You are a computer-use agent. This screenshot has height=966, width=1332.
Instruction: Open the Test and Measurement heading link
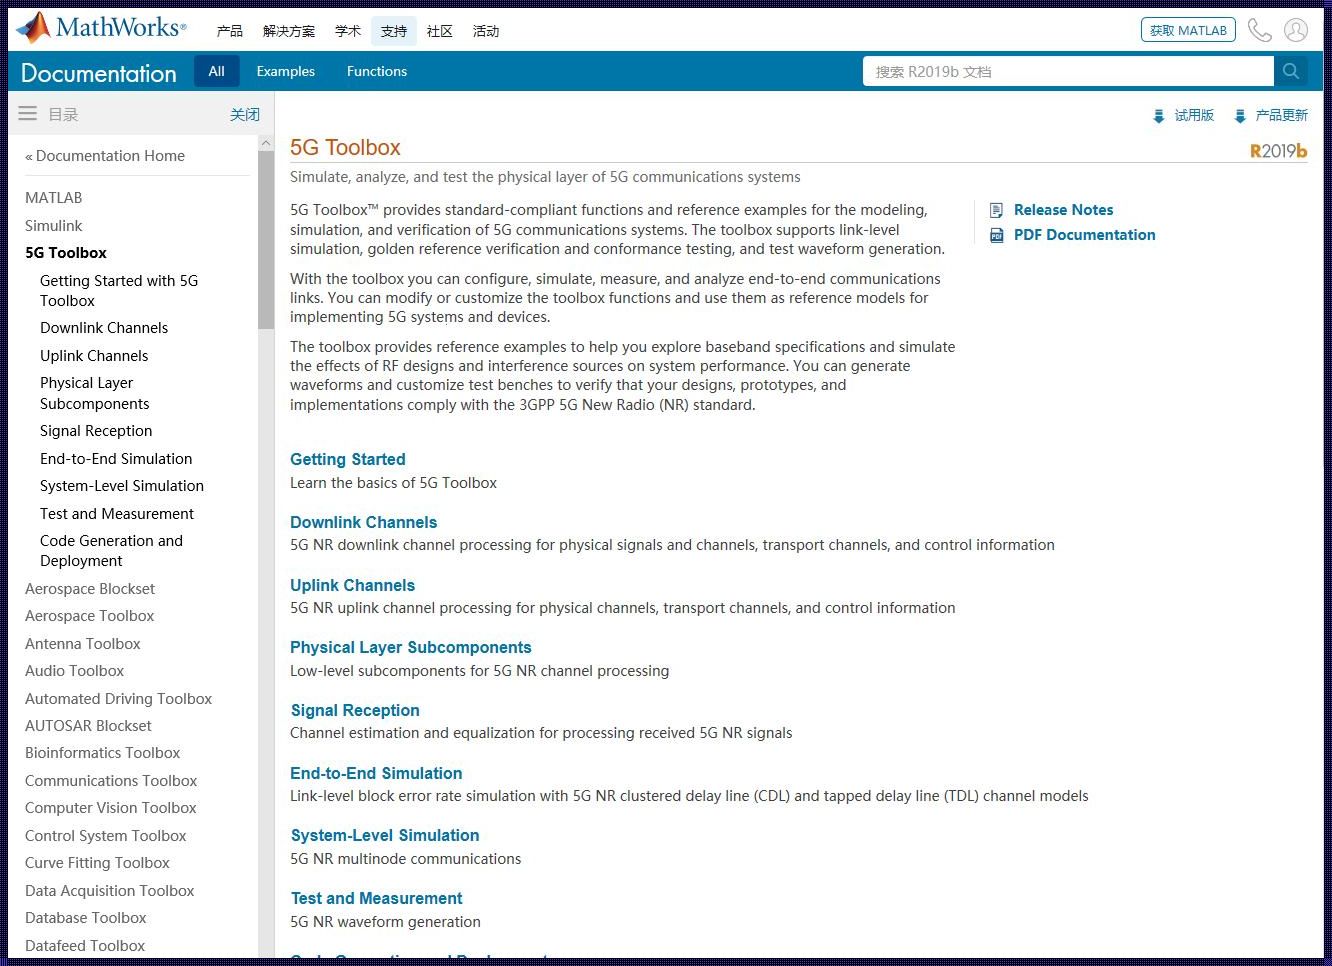coord(377,899)
